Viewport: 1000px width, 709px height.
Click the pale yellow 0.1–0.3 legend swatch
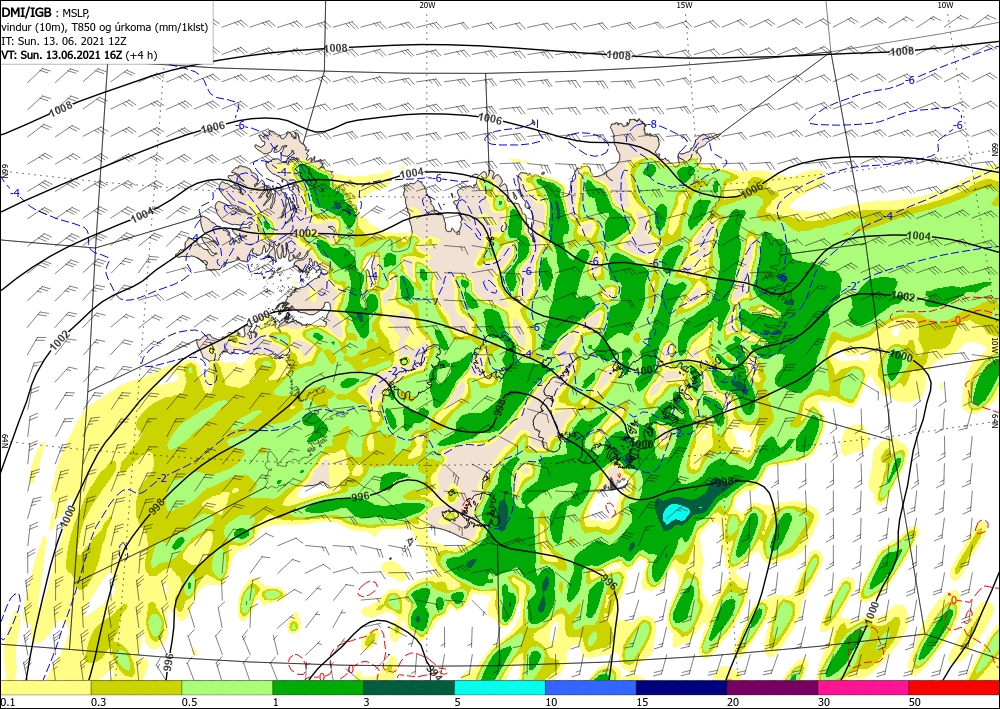pyautogui.click(x=45, y=687)
